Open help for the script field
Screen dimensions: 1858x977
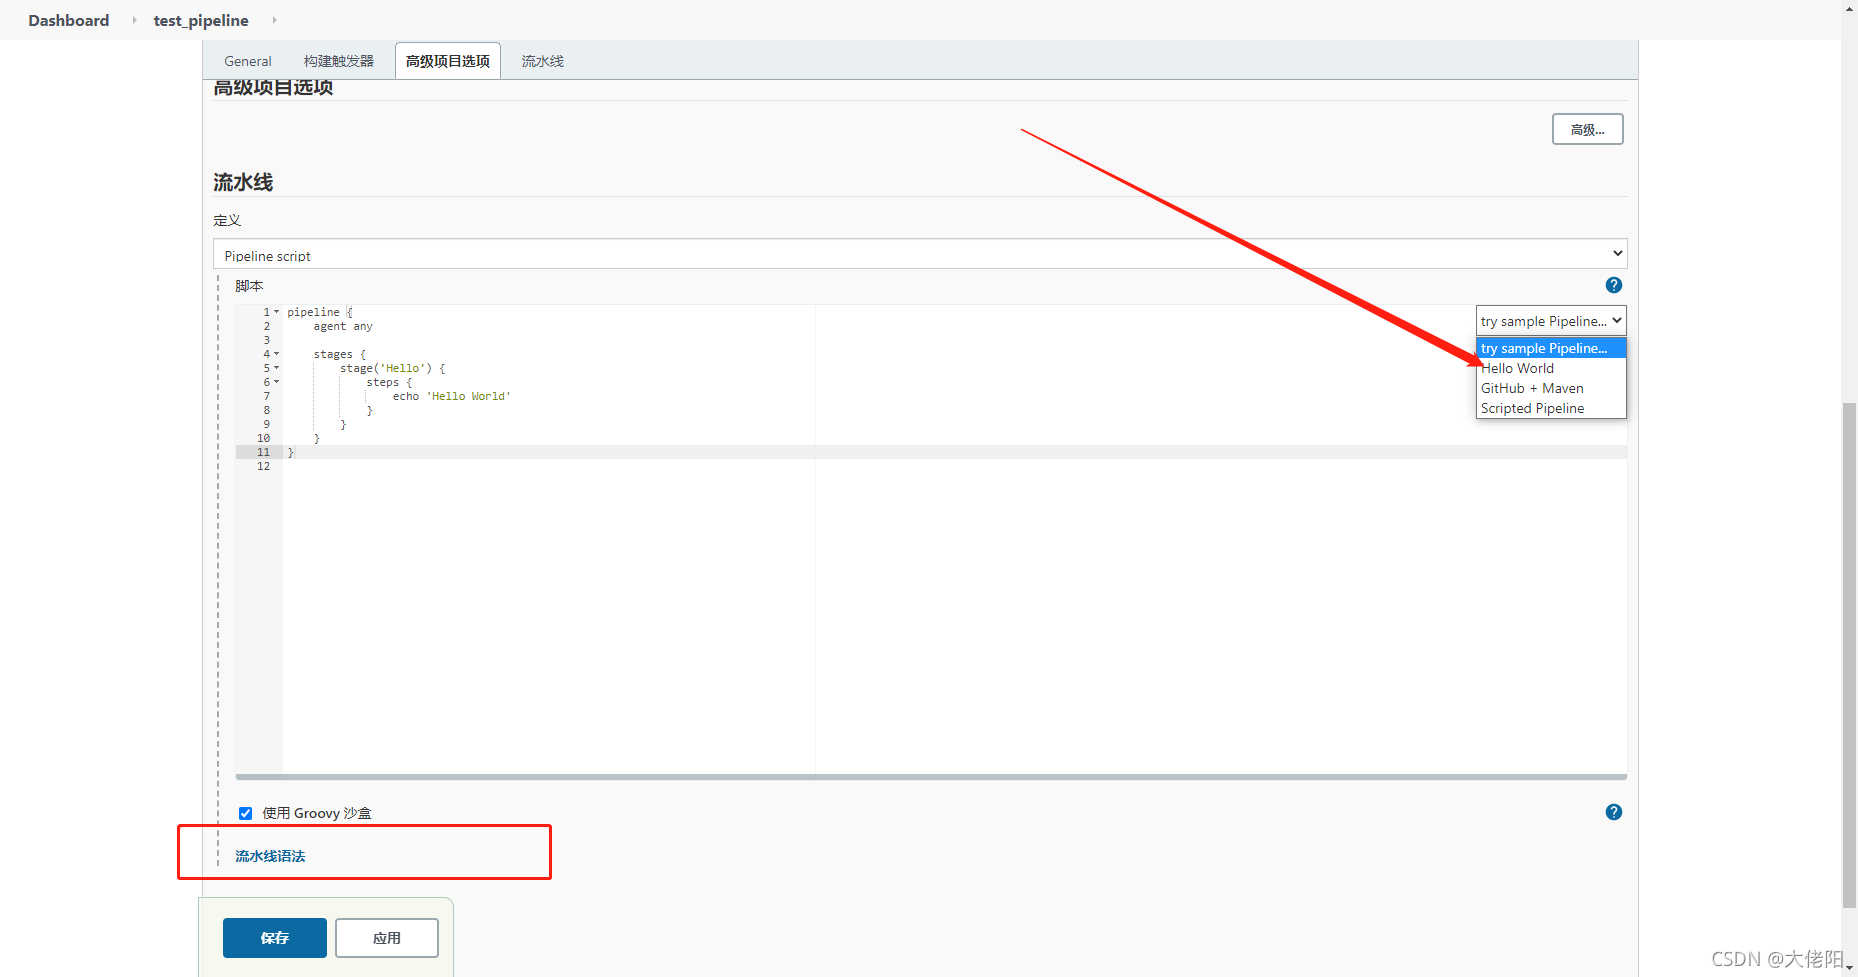[1613, 285]
